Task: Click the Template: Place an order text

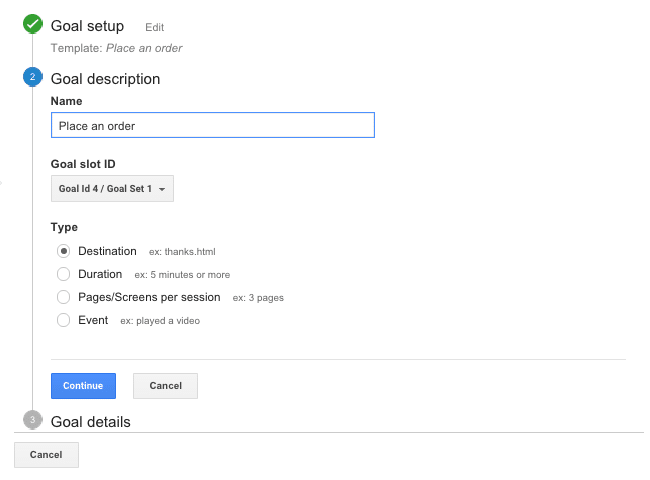Action: (x=116, y=48)
